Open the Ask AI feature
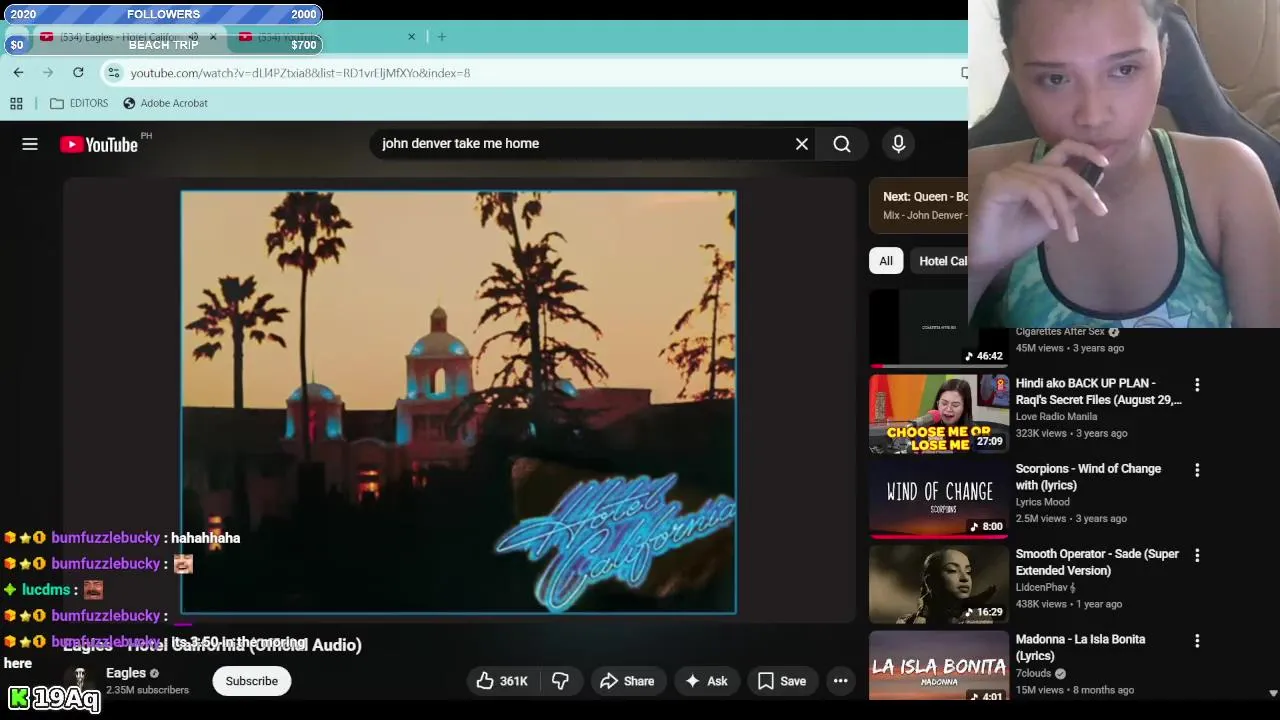 tap(706, 681)
